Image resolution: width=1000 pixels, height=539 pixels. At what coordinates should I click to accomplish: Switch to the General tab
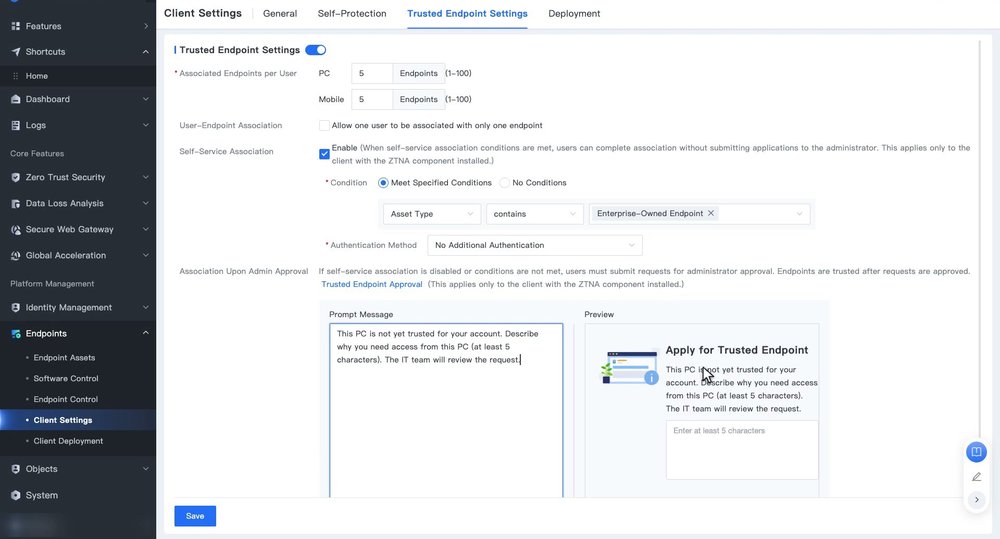point(280,13)
